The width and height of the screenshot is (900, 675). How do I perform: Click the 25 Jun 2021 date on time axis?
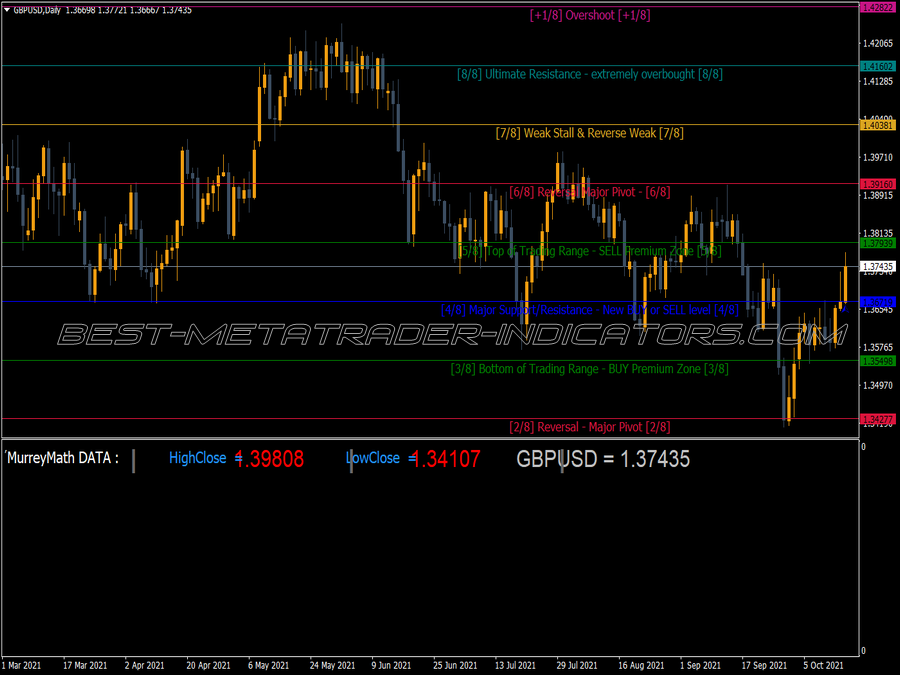[455, 666]
